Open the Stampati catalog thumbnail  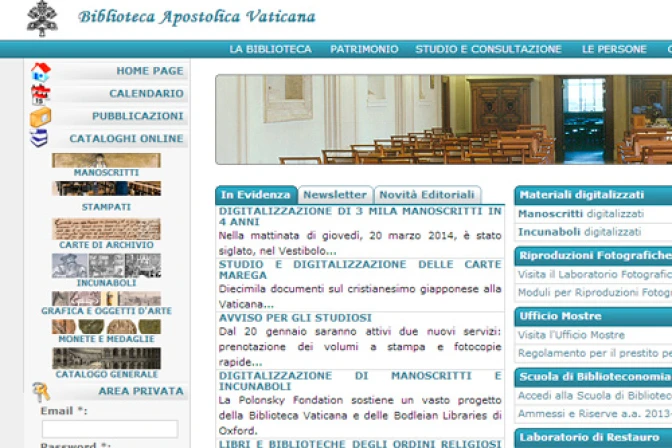(106, 189)
